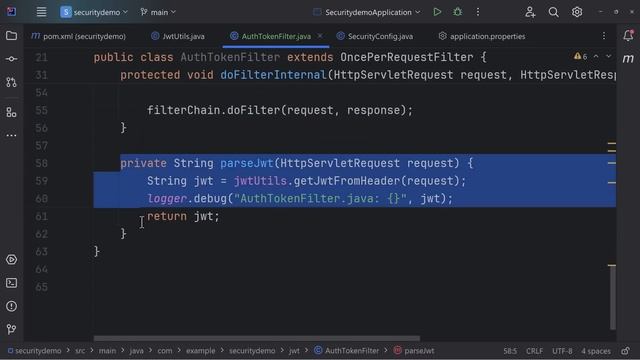This screenshot has width=640, height=360.
Task: Show more tool windows ellipsis
Action: (11, 135)
